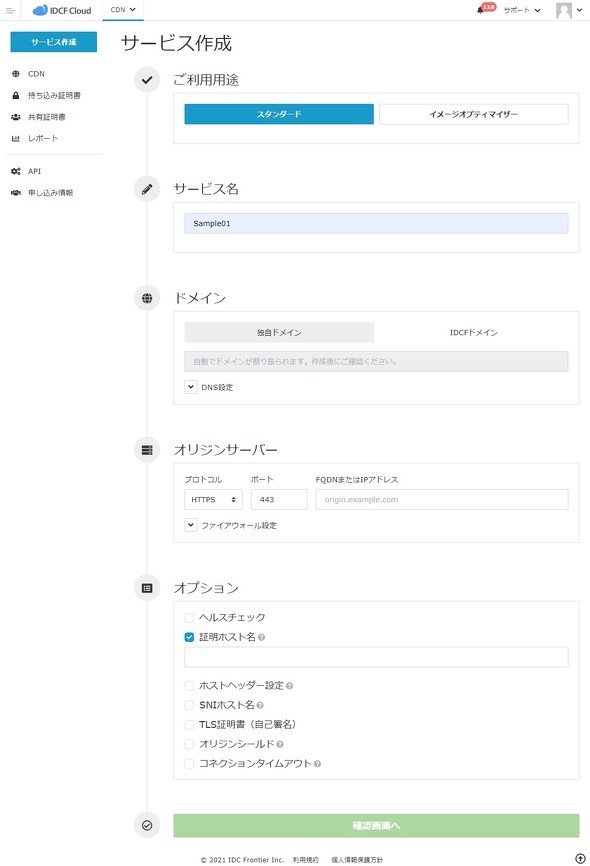590x866 pixels.
Task: Click the chart icon for レポート
Action: pos(15,138)
